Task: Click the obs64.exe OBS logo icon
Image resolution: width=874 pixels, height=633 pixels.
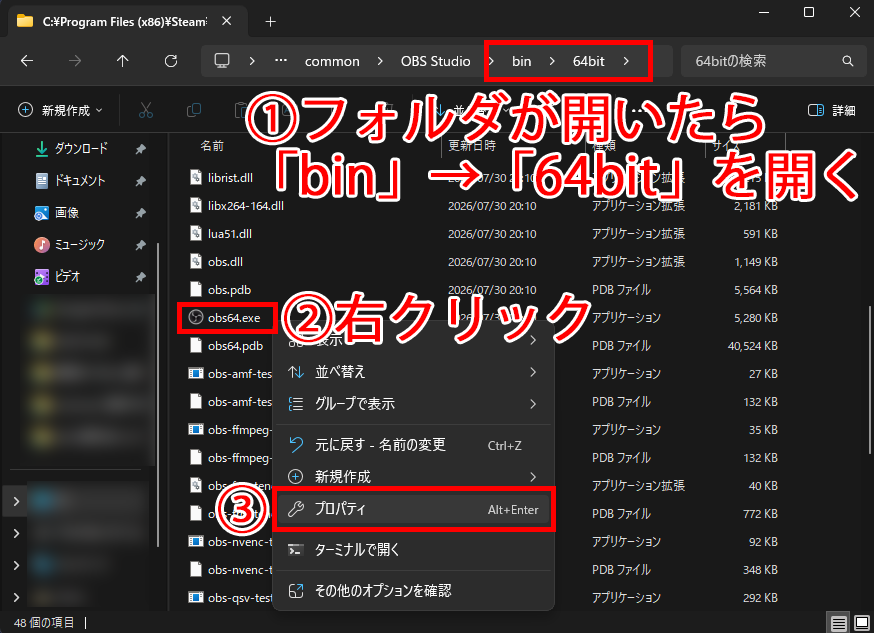Action: pyautogui.click(x=195, y=318)
